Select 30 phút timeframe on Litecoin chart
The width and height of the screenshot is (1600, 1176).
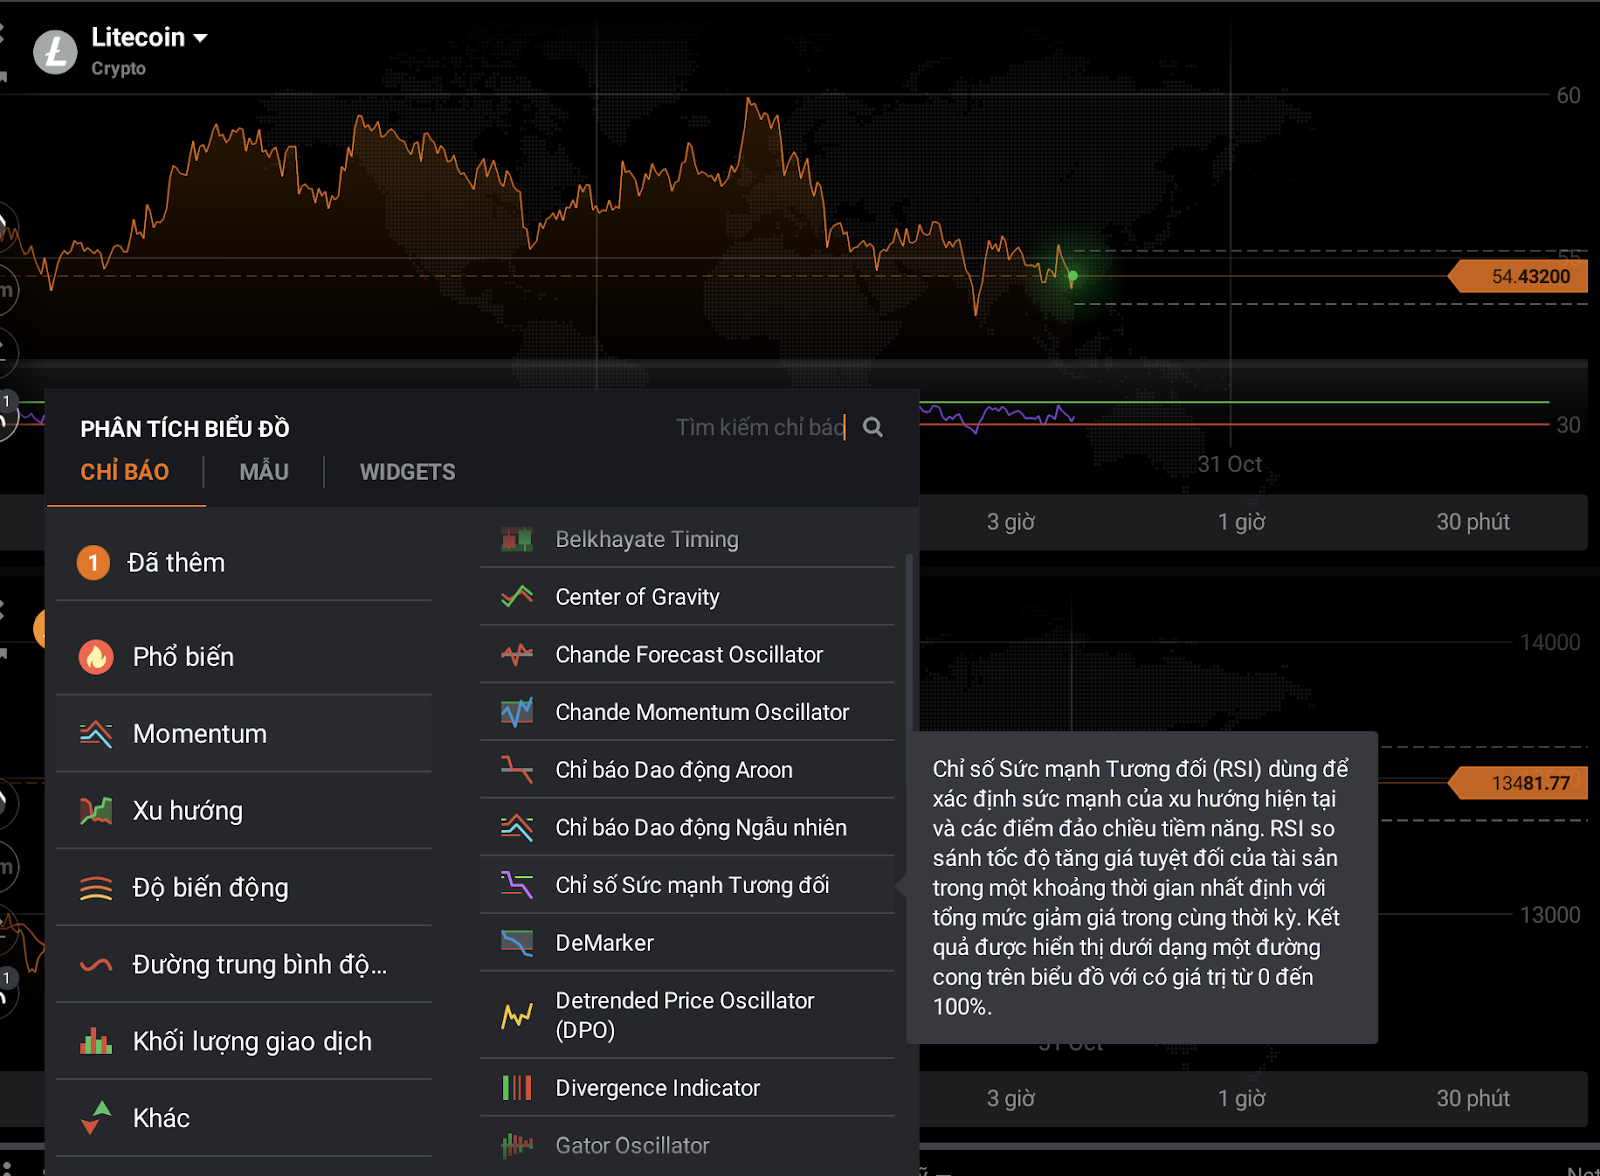1472,522
